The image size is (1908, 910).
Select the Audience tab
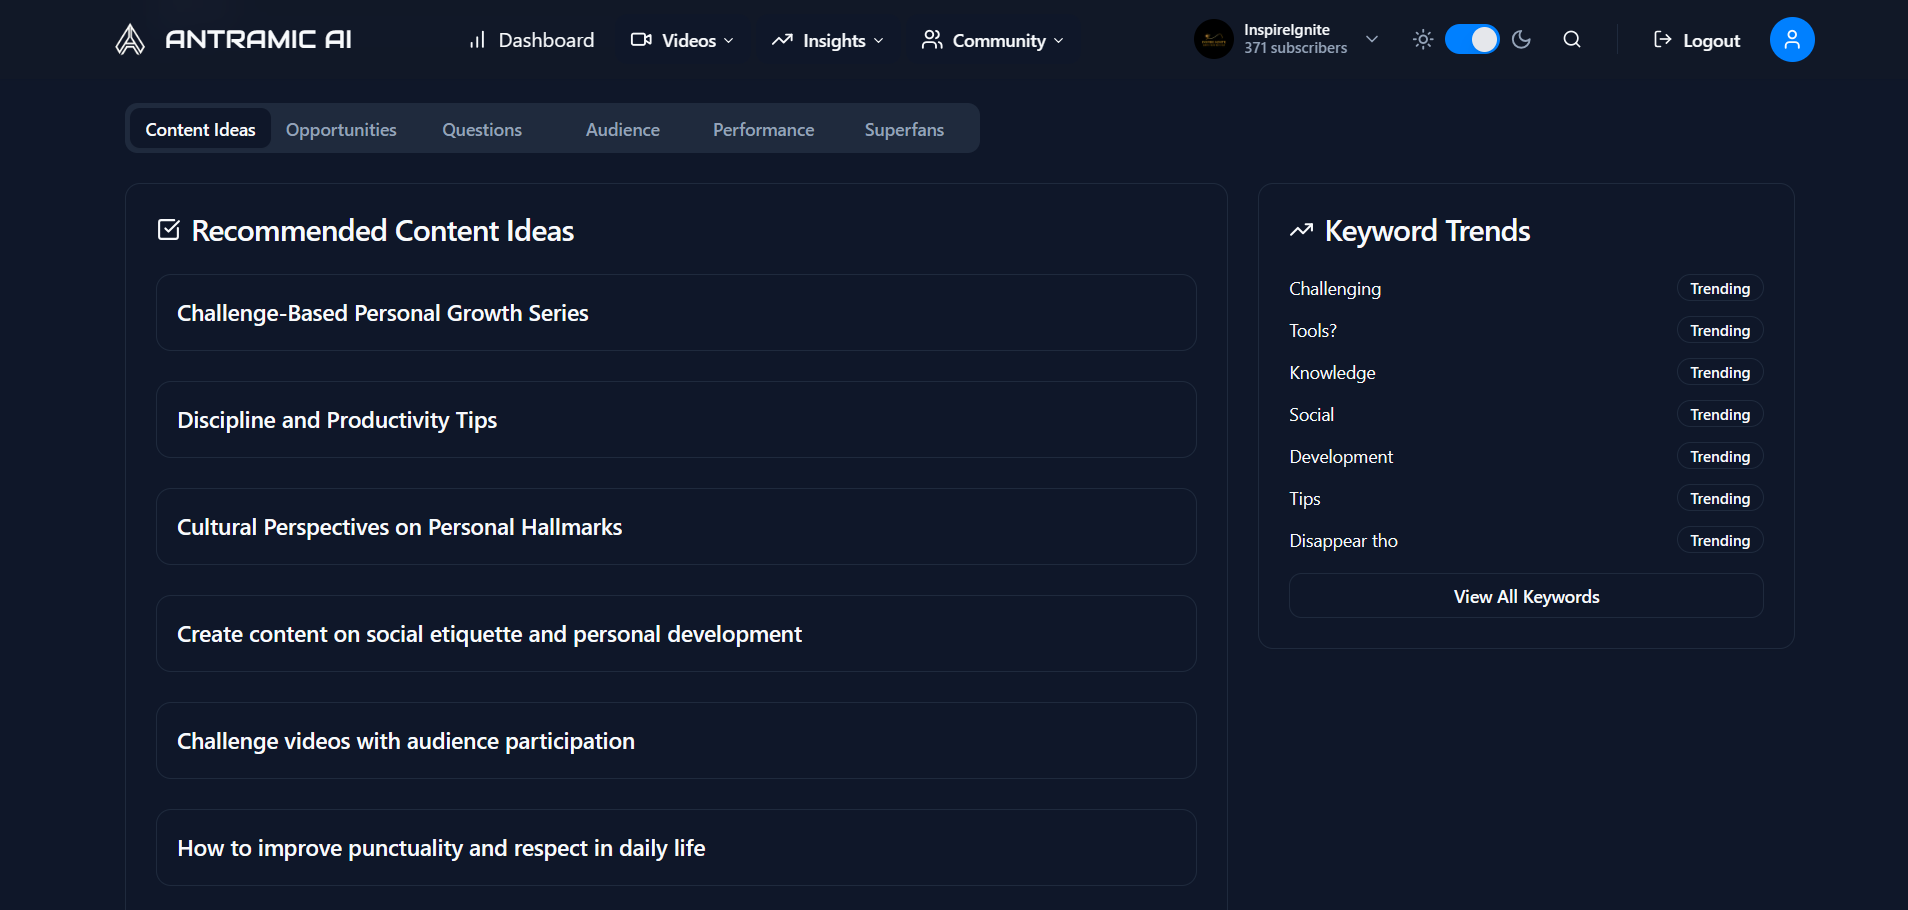click(x=622, y=130)
